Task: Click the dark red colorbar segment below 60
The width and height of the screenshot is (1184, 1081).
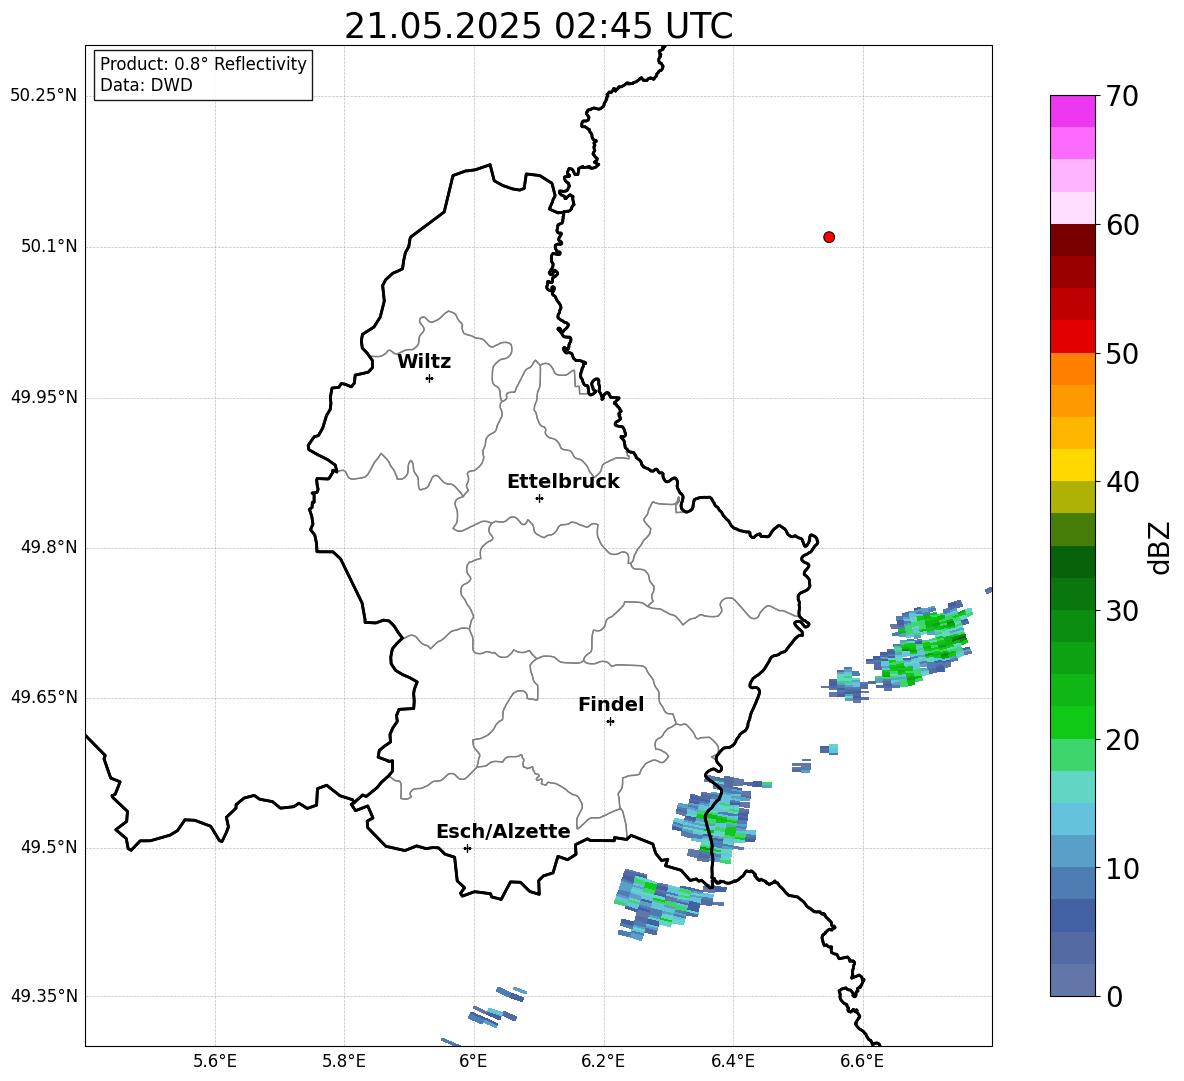Action: point(1072,240)
